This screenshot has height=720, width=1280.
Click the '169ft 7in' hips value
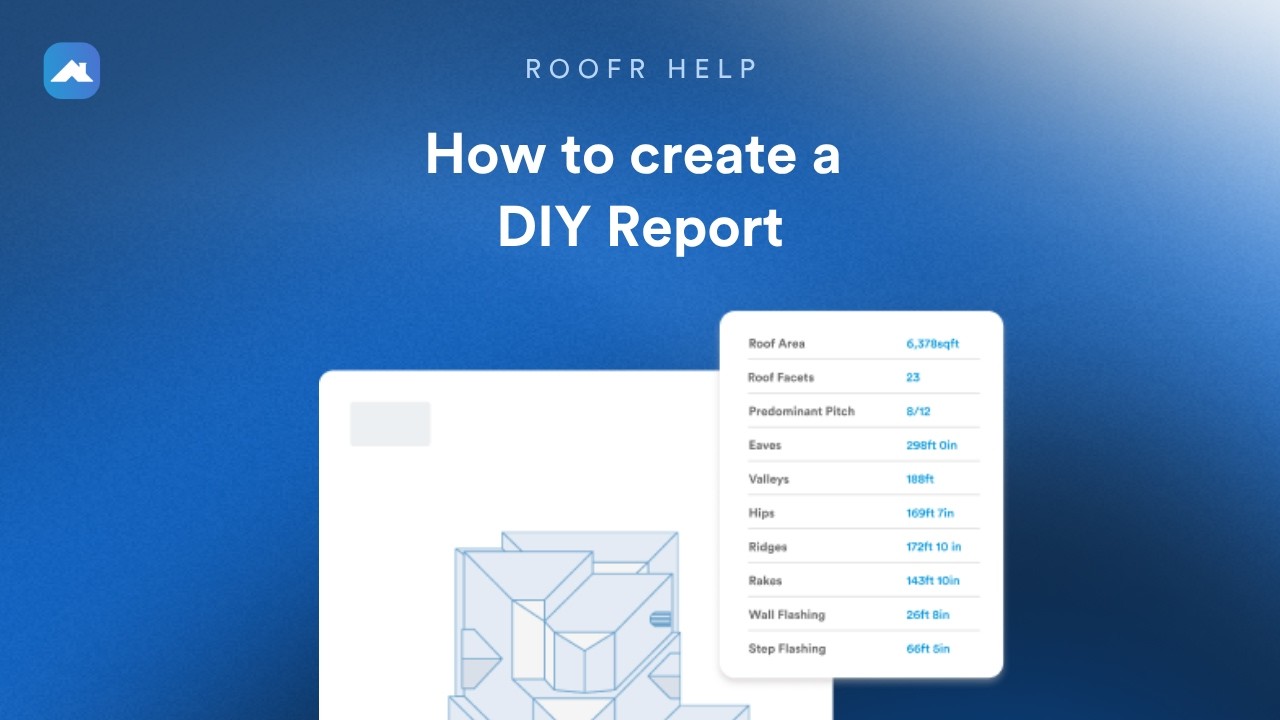click(x=930, y=513)
